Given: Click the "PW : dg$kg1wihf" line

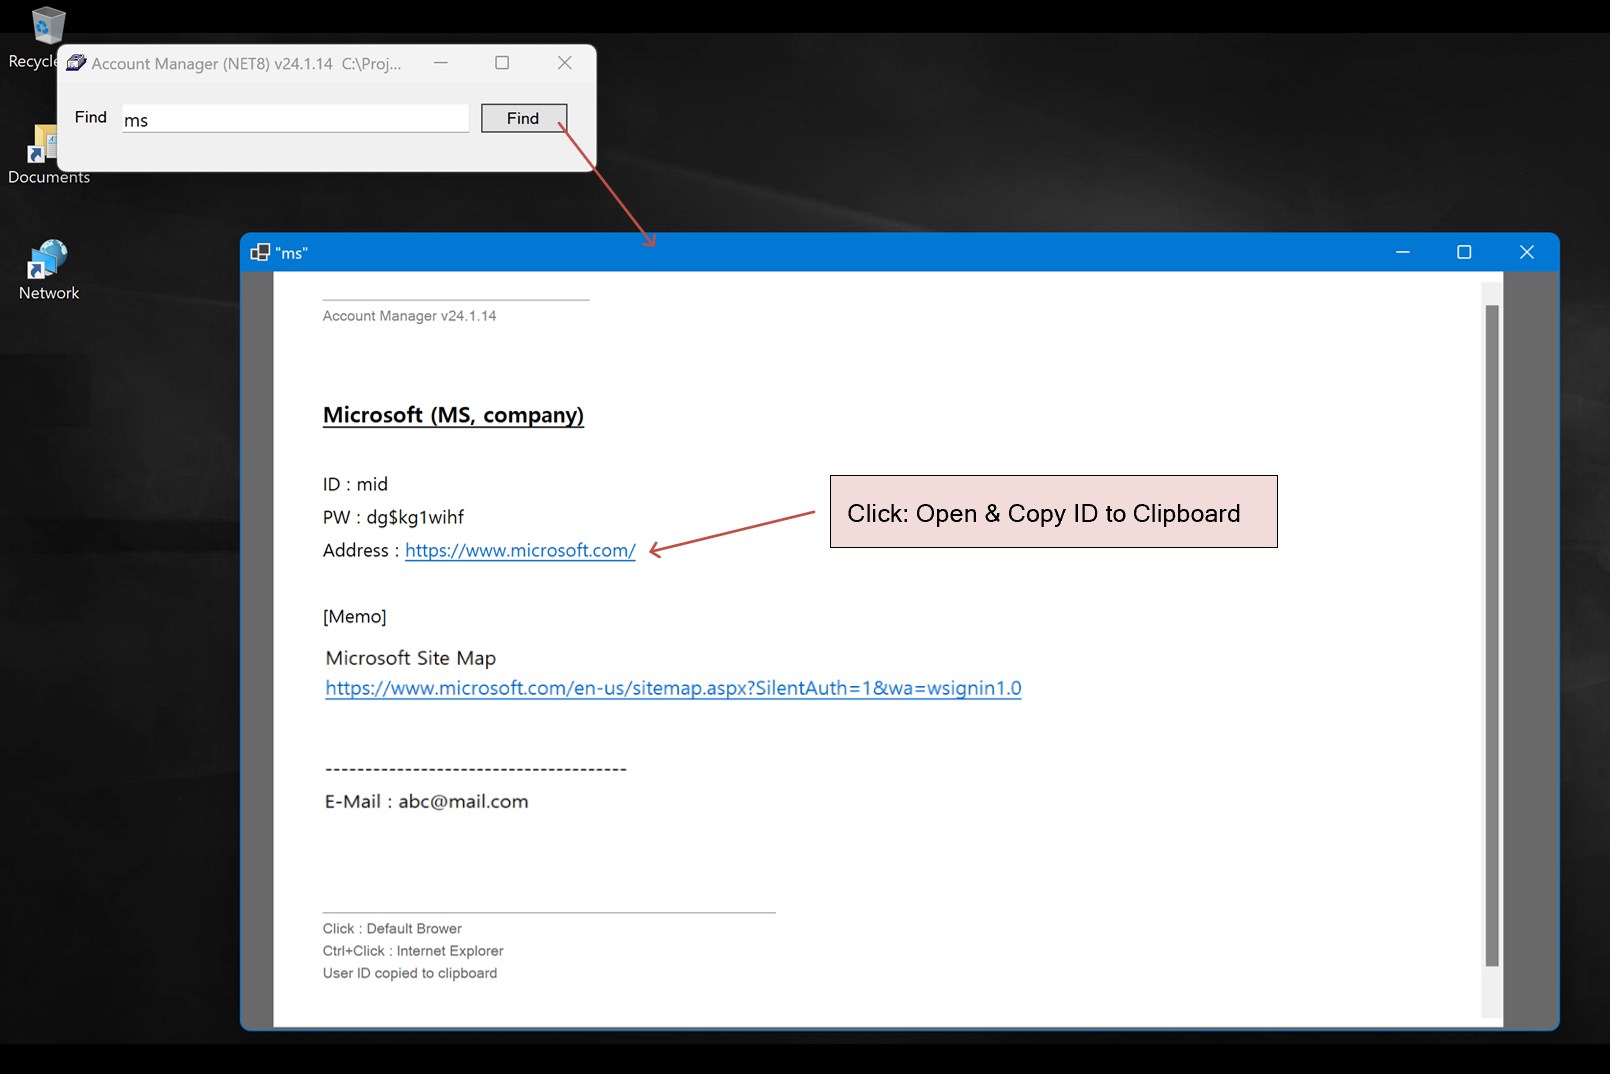Looking at the screenshot, I should coord(393,517).
